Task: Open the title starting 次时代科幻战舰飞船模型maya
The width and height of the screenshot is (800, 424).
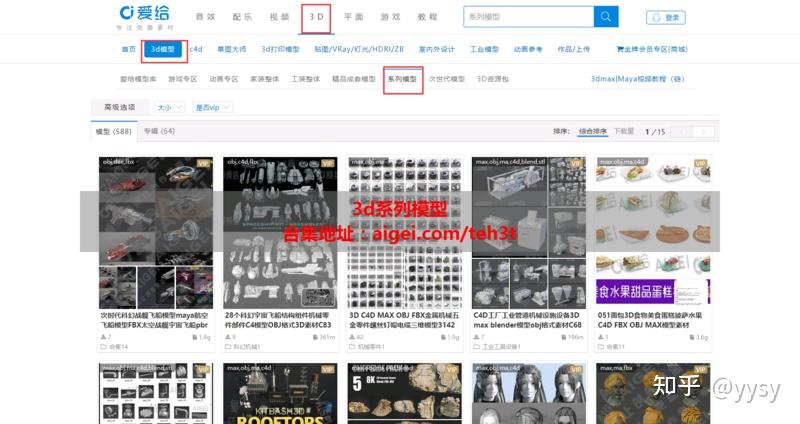Action: click(x=155, y=320)
